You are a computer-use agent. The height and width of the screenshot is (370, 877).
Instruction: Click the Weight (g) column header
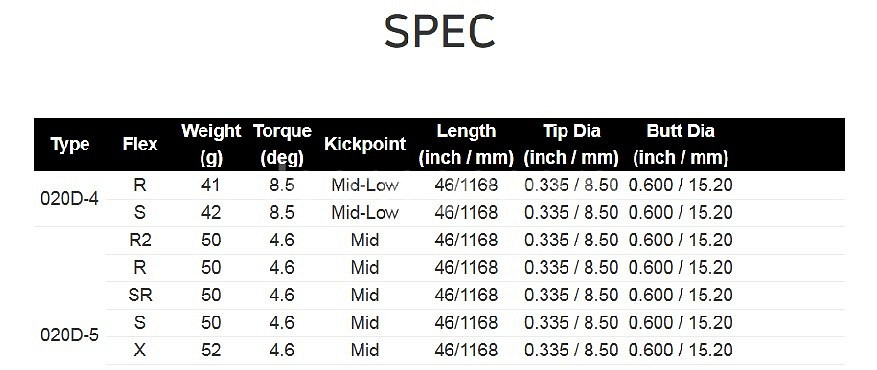click(x=211, y=144)
